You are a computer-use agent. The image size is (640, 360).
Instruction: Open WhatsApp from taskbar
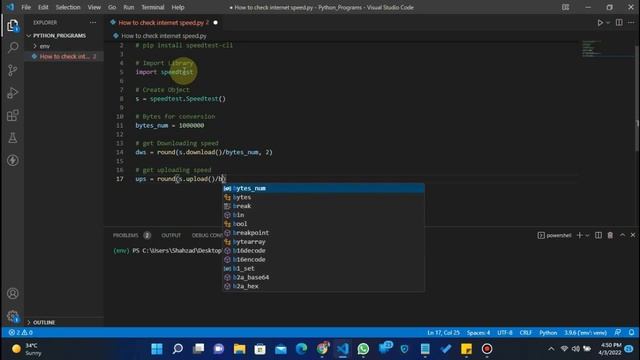point(363,349)
